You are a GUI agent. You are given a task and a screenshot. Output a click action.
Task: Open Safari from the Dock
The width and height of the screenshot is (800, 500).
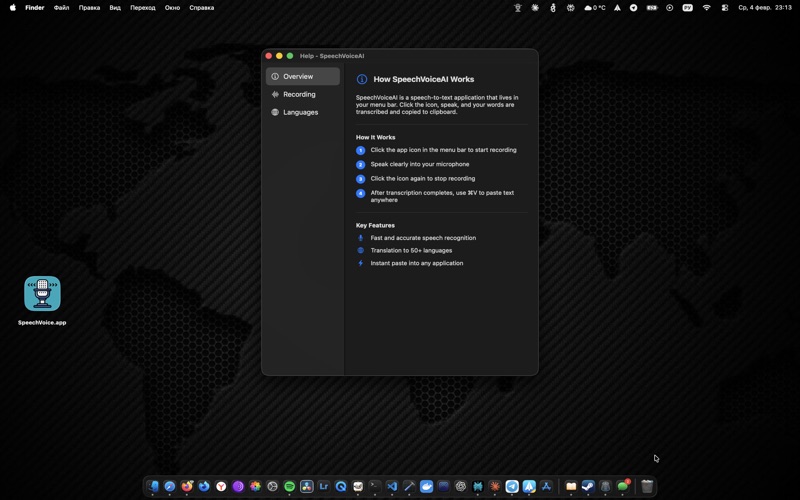pos(170,486)
